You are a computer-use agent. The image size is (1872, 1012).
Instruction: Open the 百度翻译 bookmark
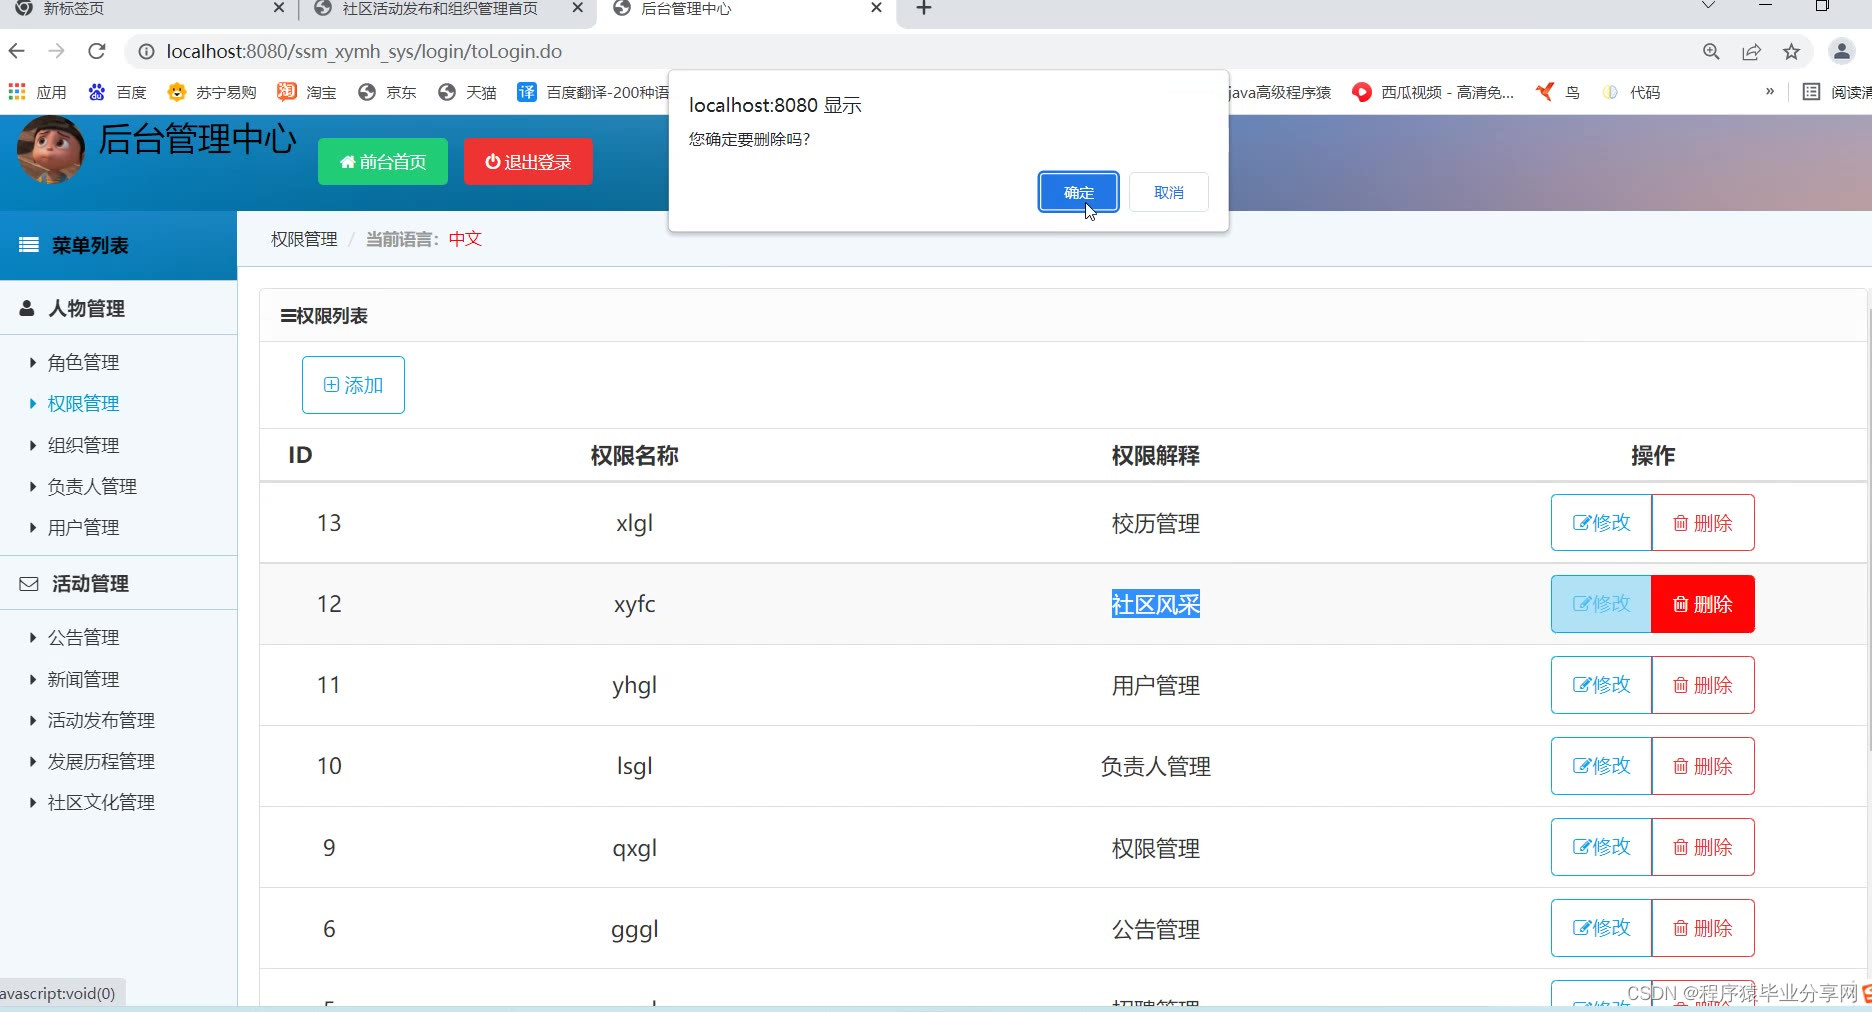coord(593,92)
